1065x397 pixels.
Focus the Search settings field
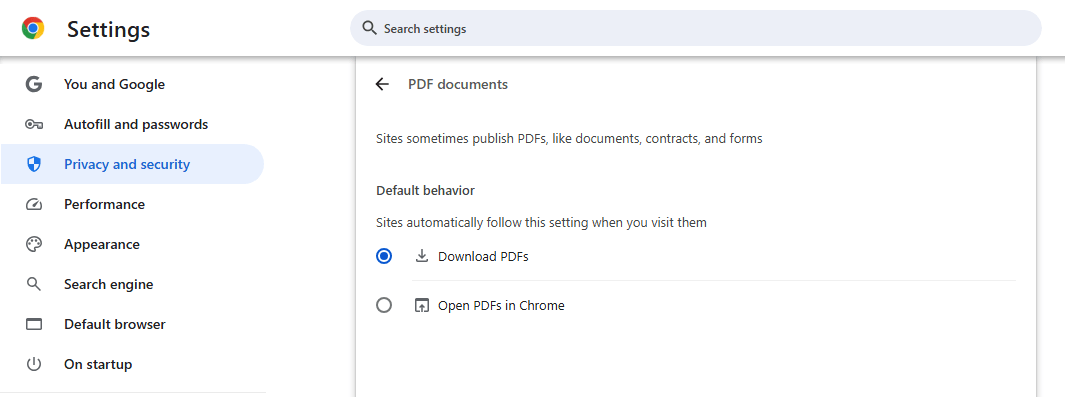(x=696, y=29)
